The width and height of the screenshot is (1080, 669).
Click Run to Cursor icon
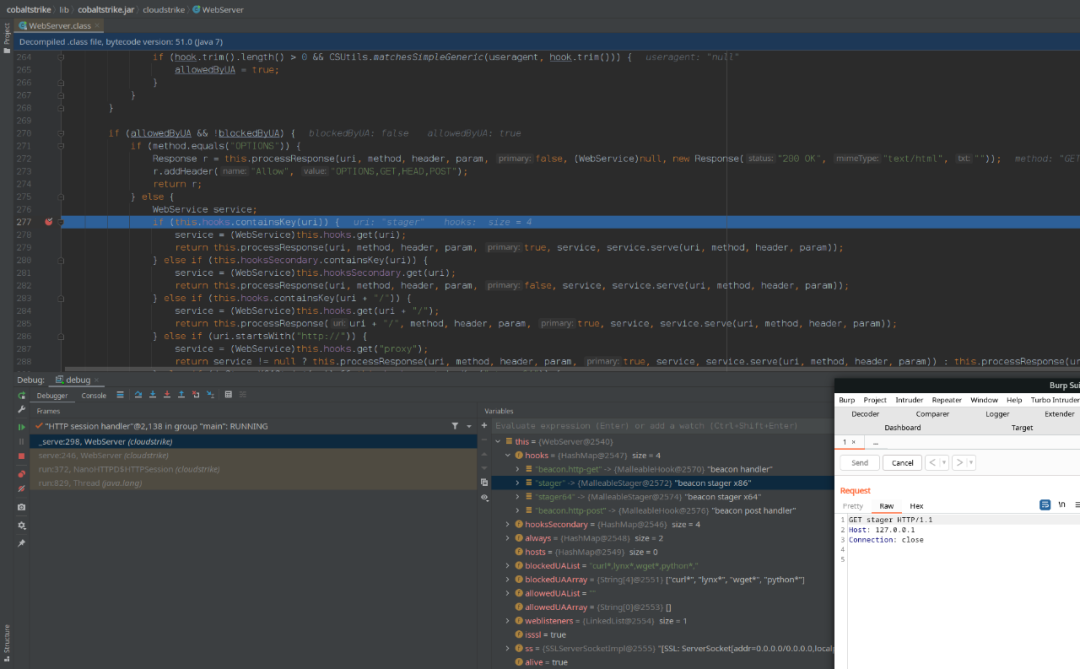coord(210,395)
